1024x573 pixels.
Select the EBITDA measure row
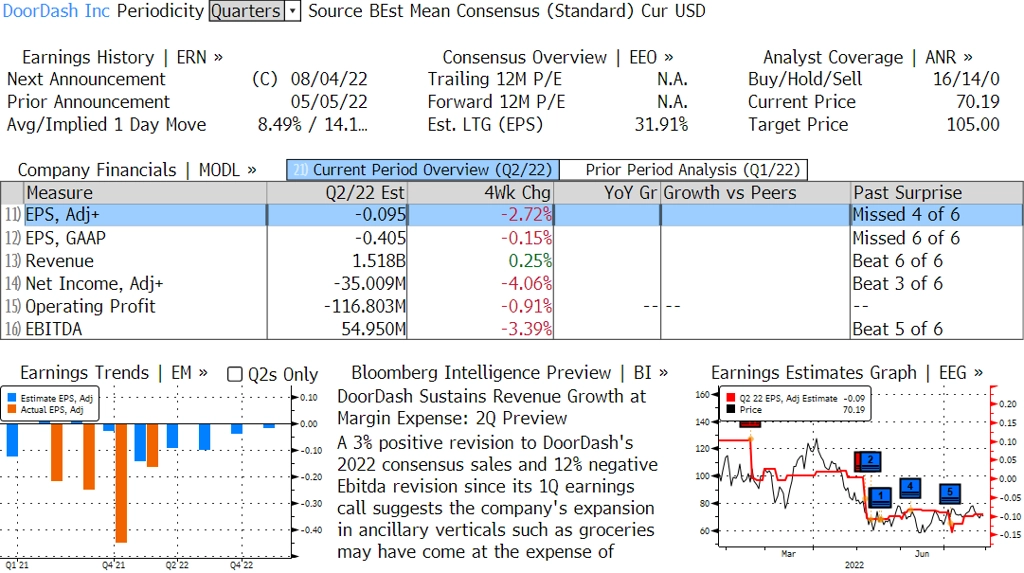coord(512,329)
